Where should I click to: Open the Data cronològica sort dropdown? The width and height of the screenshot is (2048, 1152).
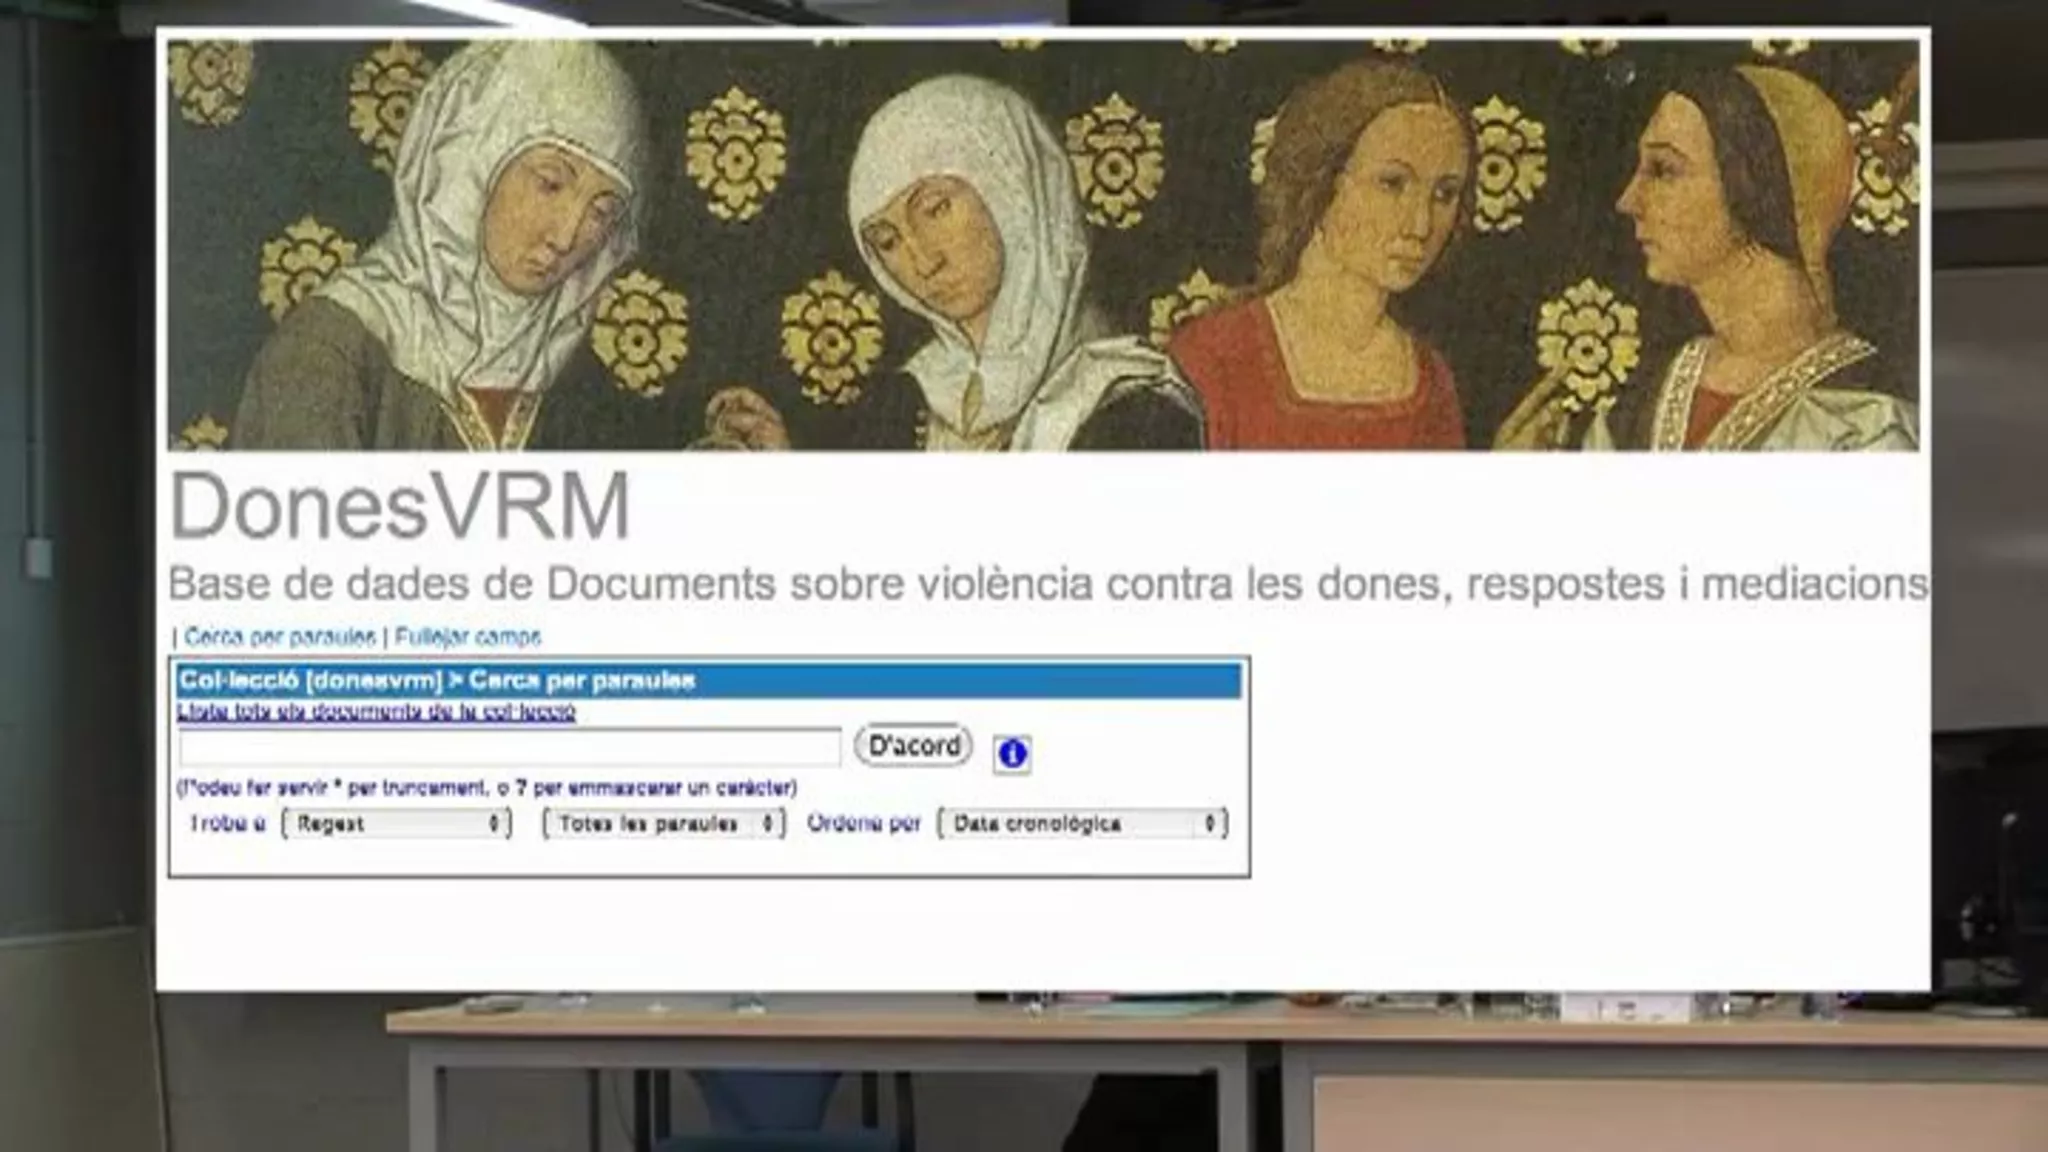pos(1083,823)
